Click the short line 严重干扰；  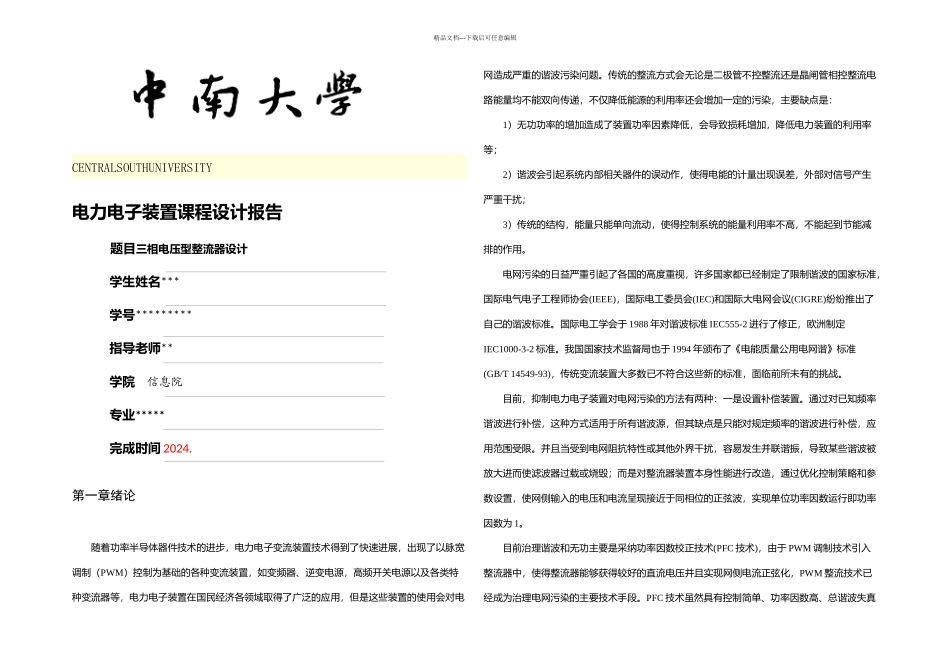(x=505, y=199)
